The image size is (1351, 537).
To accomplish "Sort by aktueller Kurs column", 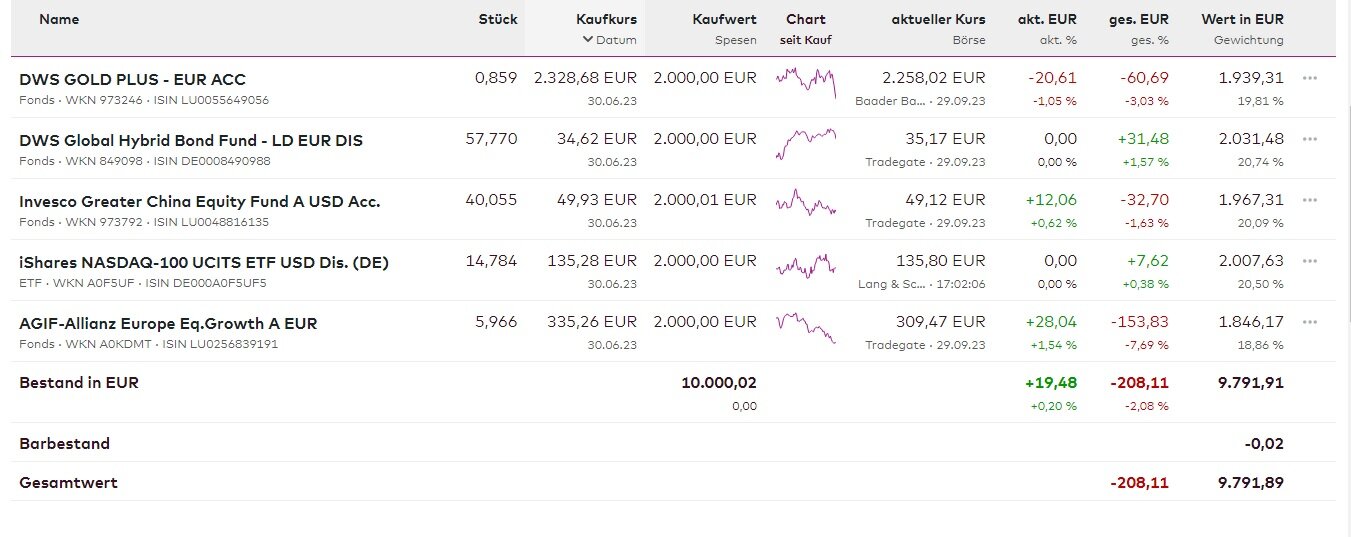I will coord(938,19).
